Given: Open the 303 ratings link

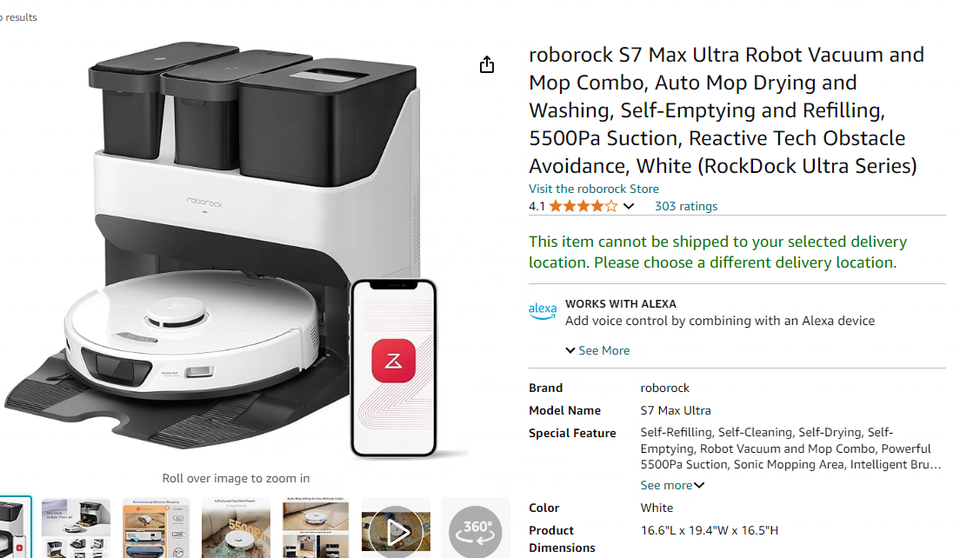Looking at the screenshot, I should click(x=686, y=206).
